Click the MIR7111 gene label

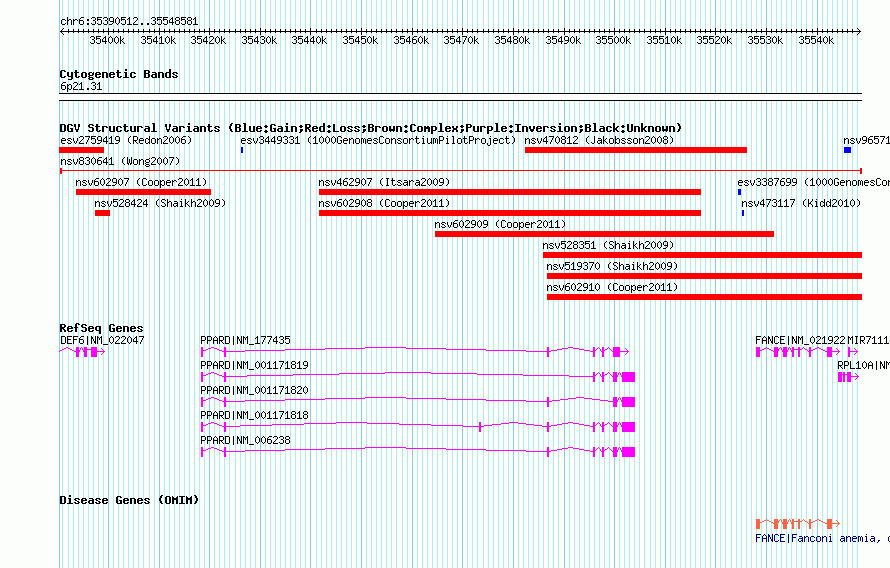pos(868,340)
